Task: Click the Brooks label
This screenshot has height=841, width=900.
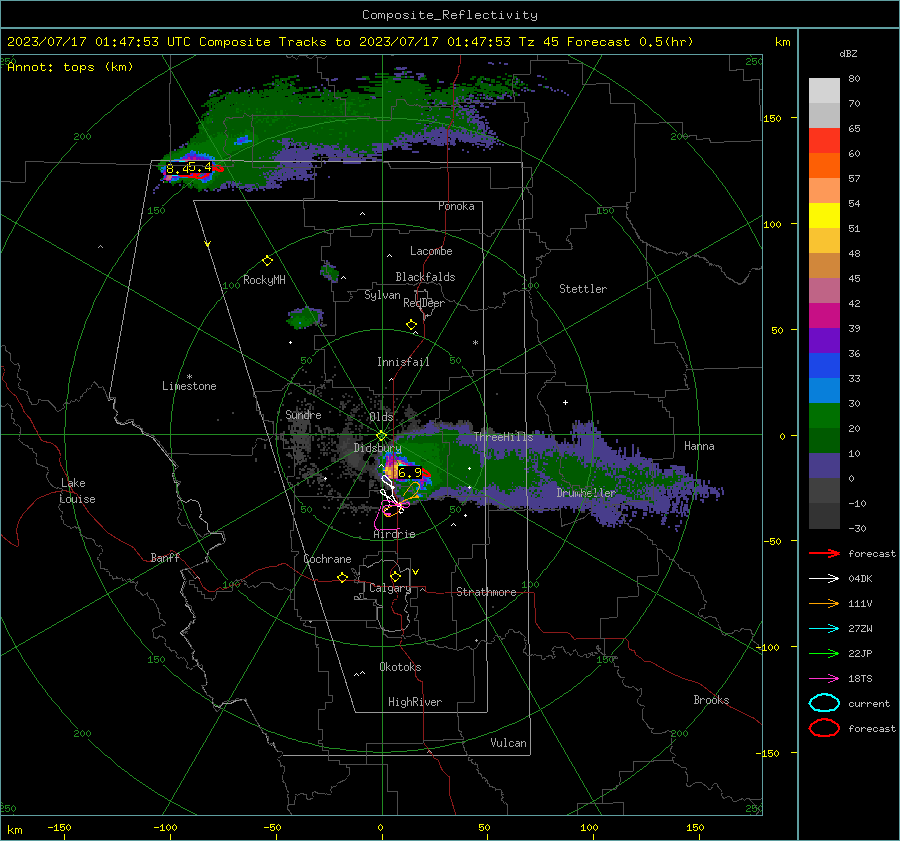Action: point(711,700)
